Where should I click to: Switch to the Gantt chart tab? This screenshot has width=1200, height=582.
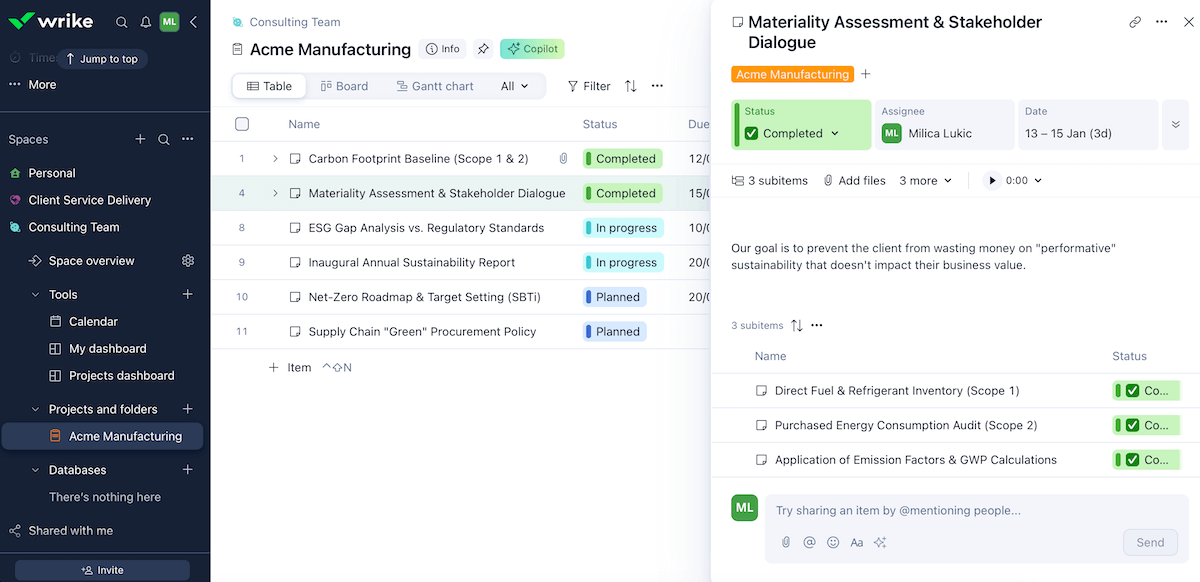coord(435,86)
